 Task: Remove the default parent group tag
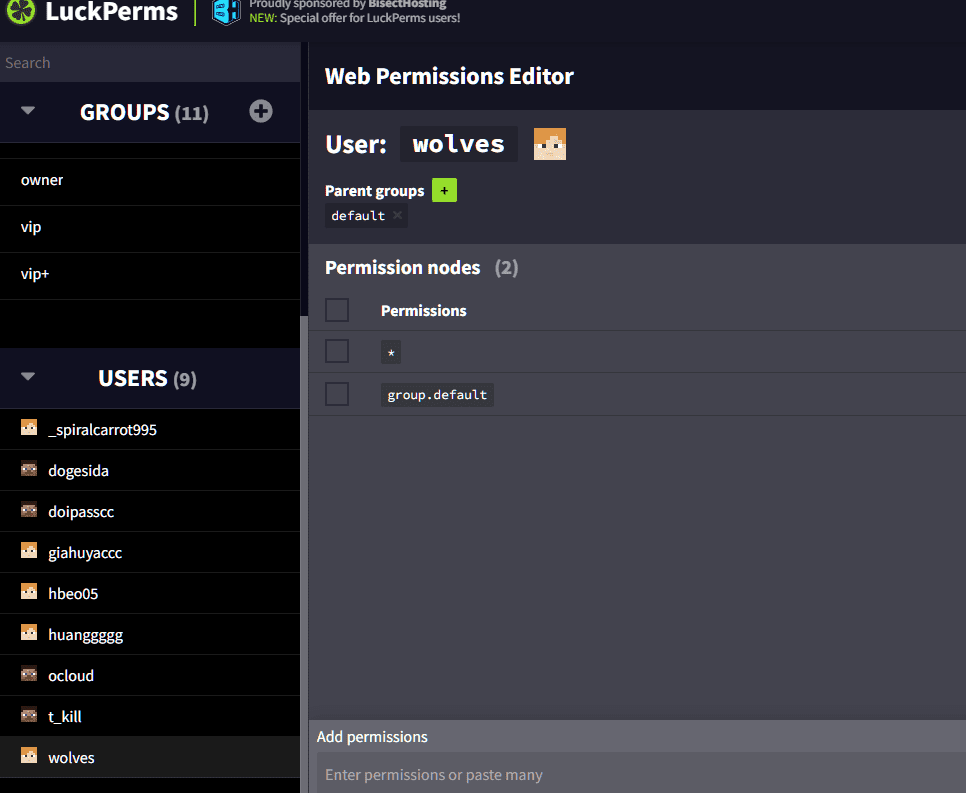pyautogui.click(x=397, y=215)
